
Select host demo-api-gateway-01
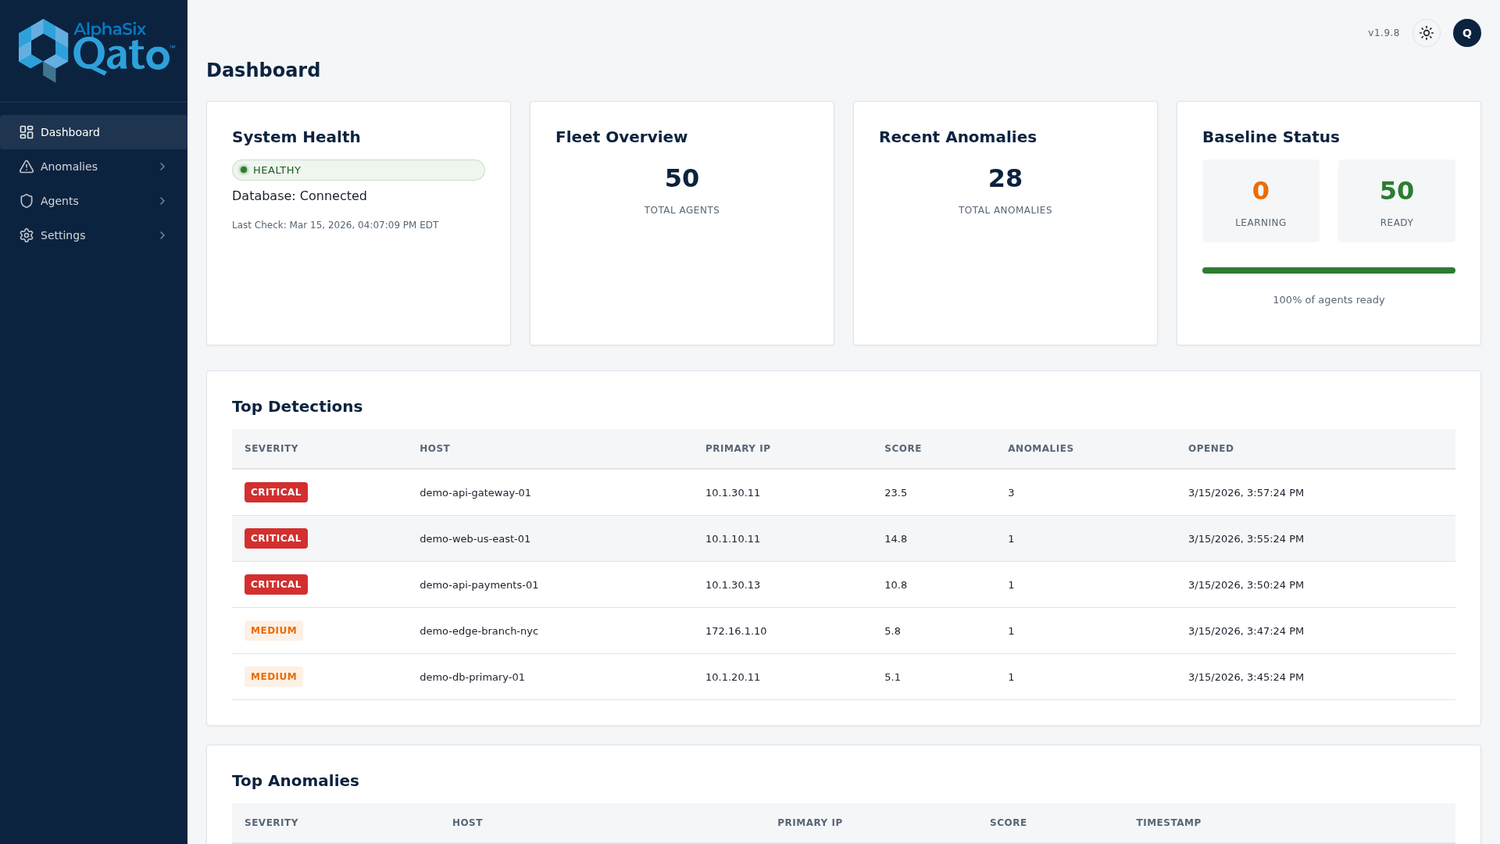(475, 493)
